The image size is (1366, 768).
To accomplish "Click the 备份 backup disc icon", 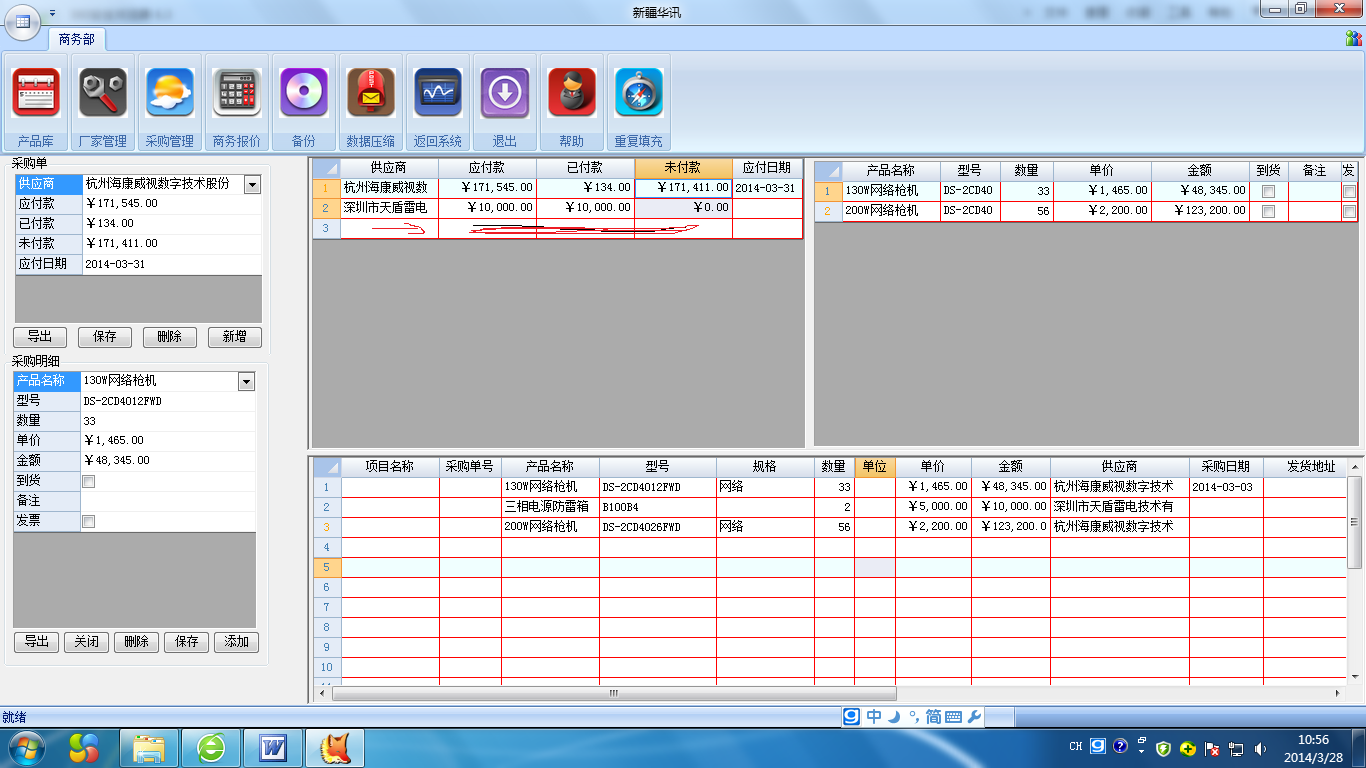I will (304, 94).
